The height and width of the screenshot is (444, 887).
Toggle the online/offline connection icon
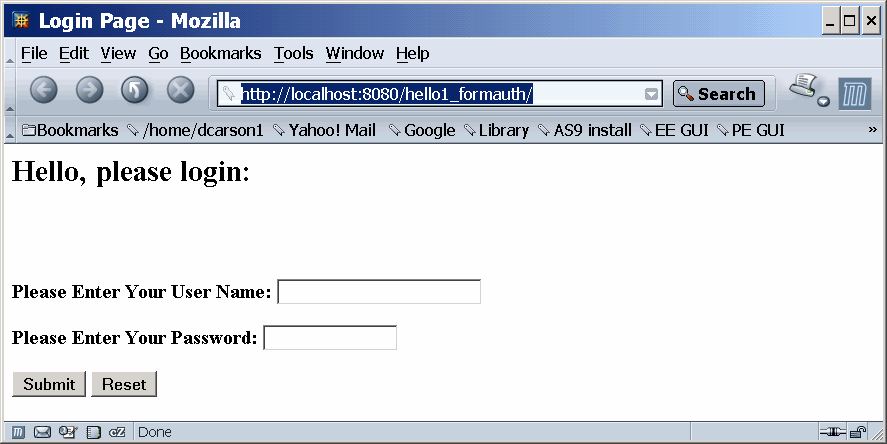(832, 432)
